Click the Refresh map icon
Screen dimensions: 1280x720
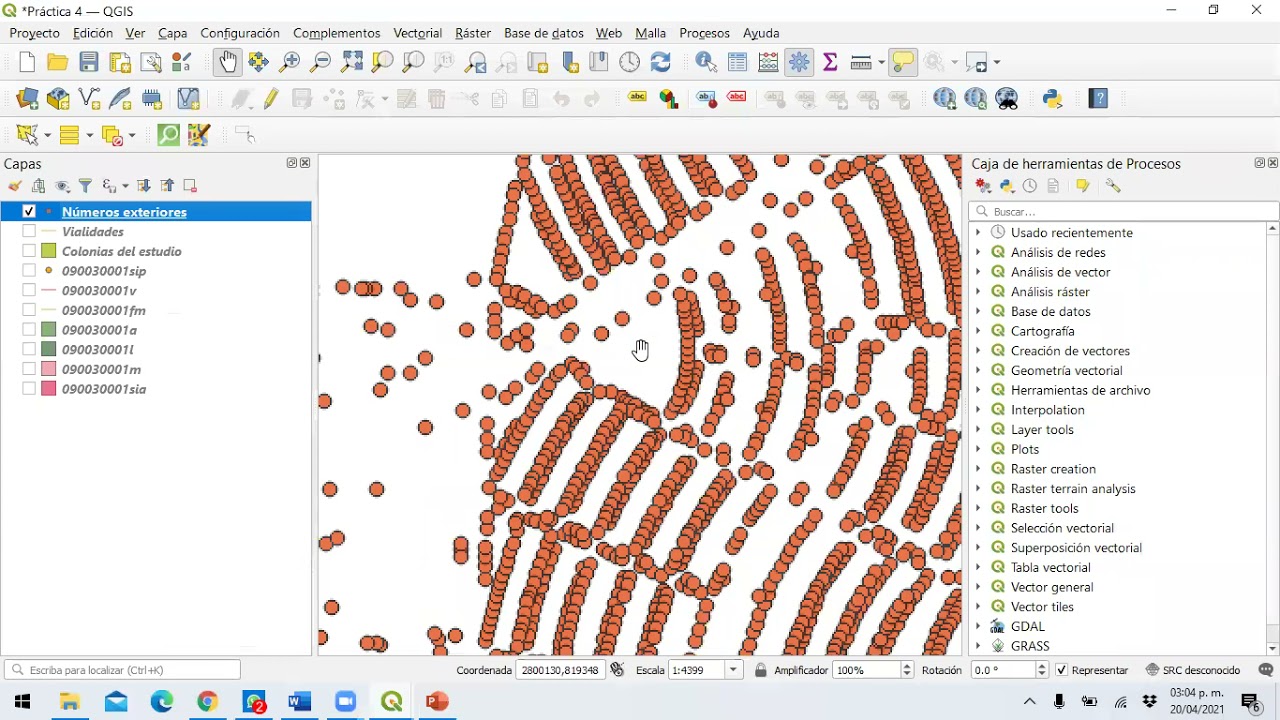[x=660, y=62]
